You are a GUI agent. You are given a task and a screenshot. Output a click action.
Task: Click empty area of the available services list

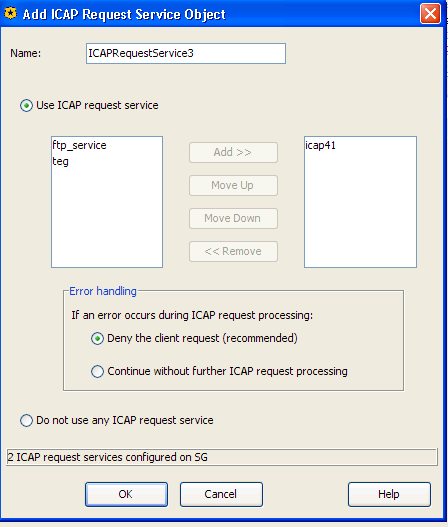click(107, 218)
